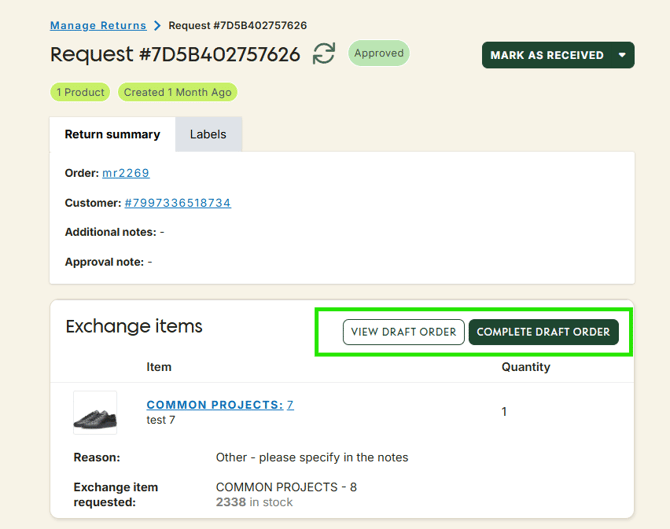Switch to the Labels tab
This screenshot has width=670, height=529.
[208, 134]
